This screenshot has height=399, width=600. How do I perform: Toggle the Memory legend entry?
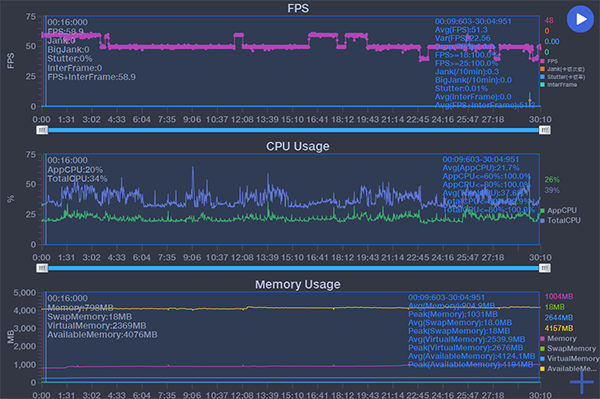point(558,339)
